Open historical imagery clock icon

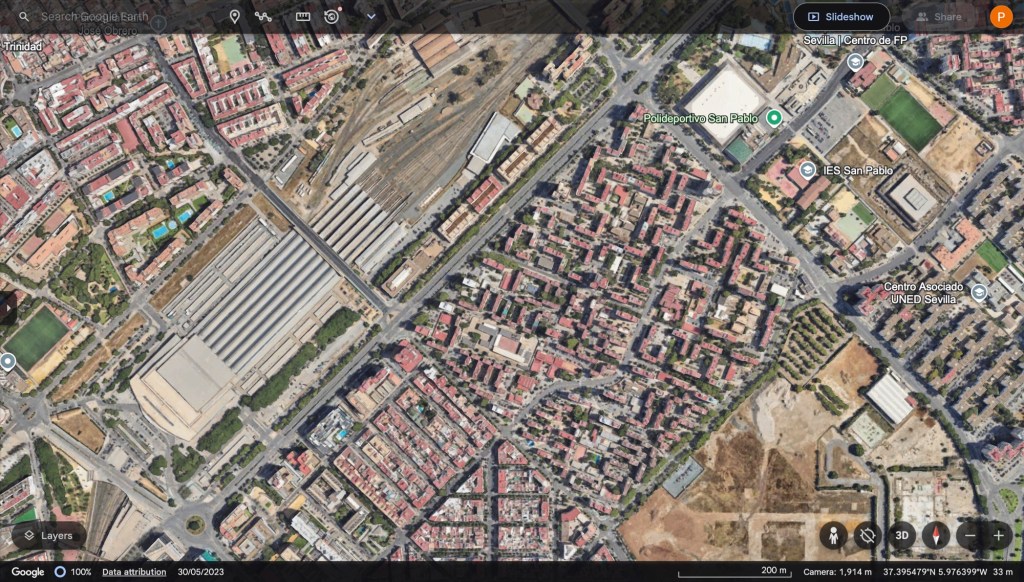(x=332, y=16)
